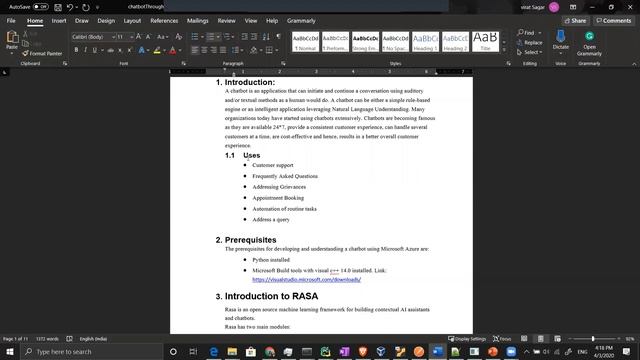Toggle the AutoSave switch
Image resolution: width=640 pixels, height=360 pixels.
click(x=40, y=7)
